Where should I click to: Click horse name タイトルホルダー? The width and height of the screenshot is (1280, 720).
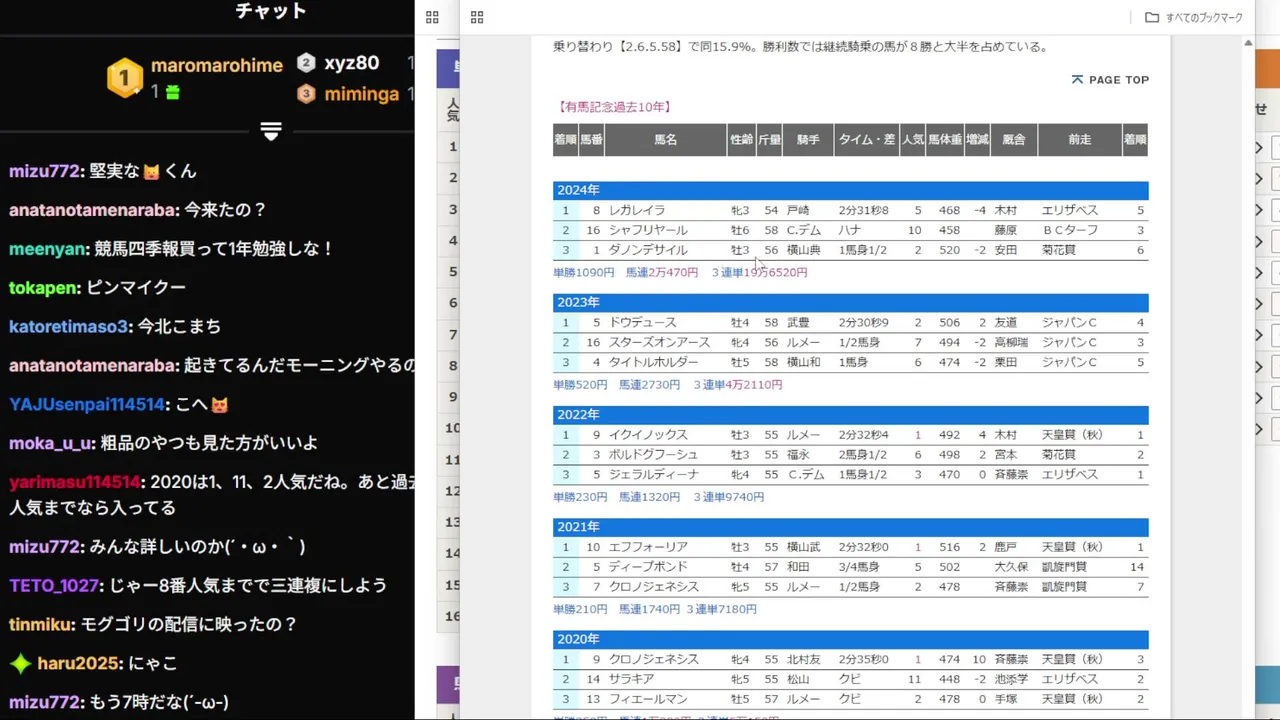pyautogui.click(x=654, y=362)
